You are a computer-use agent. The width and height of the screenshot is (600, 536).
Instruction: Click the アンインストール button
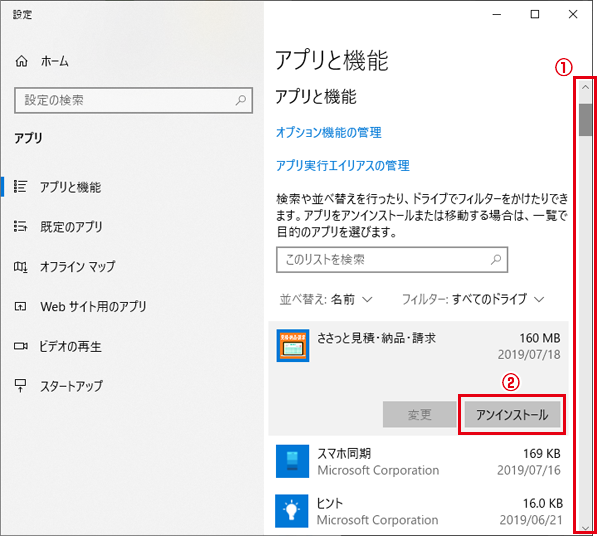click(512, 414)
